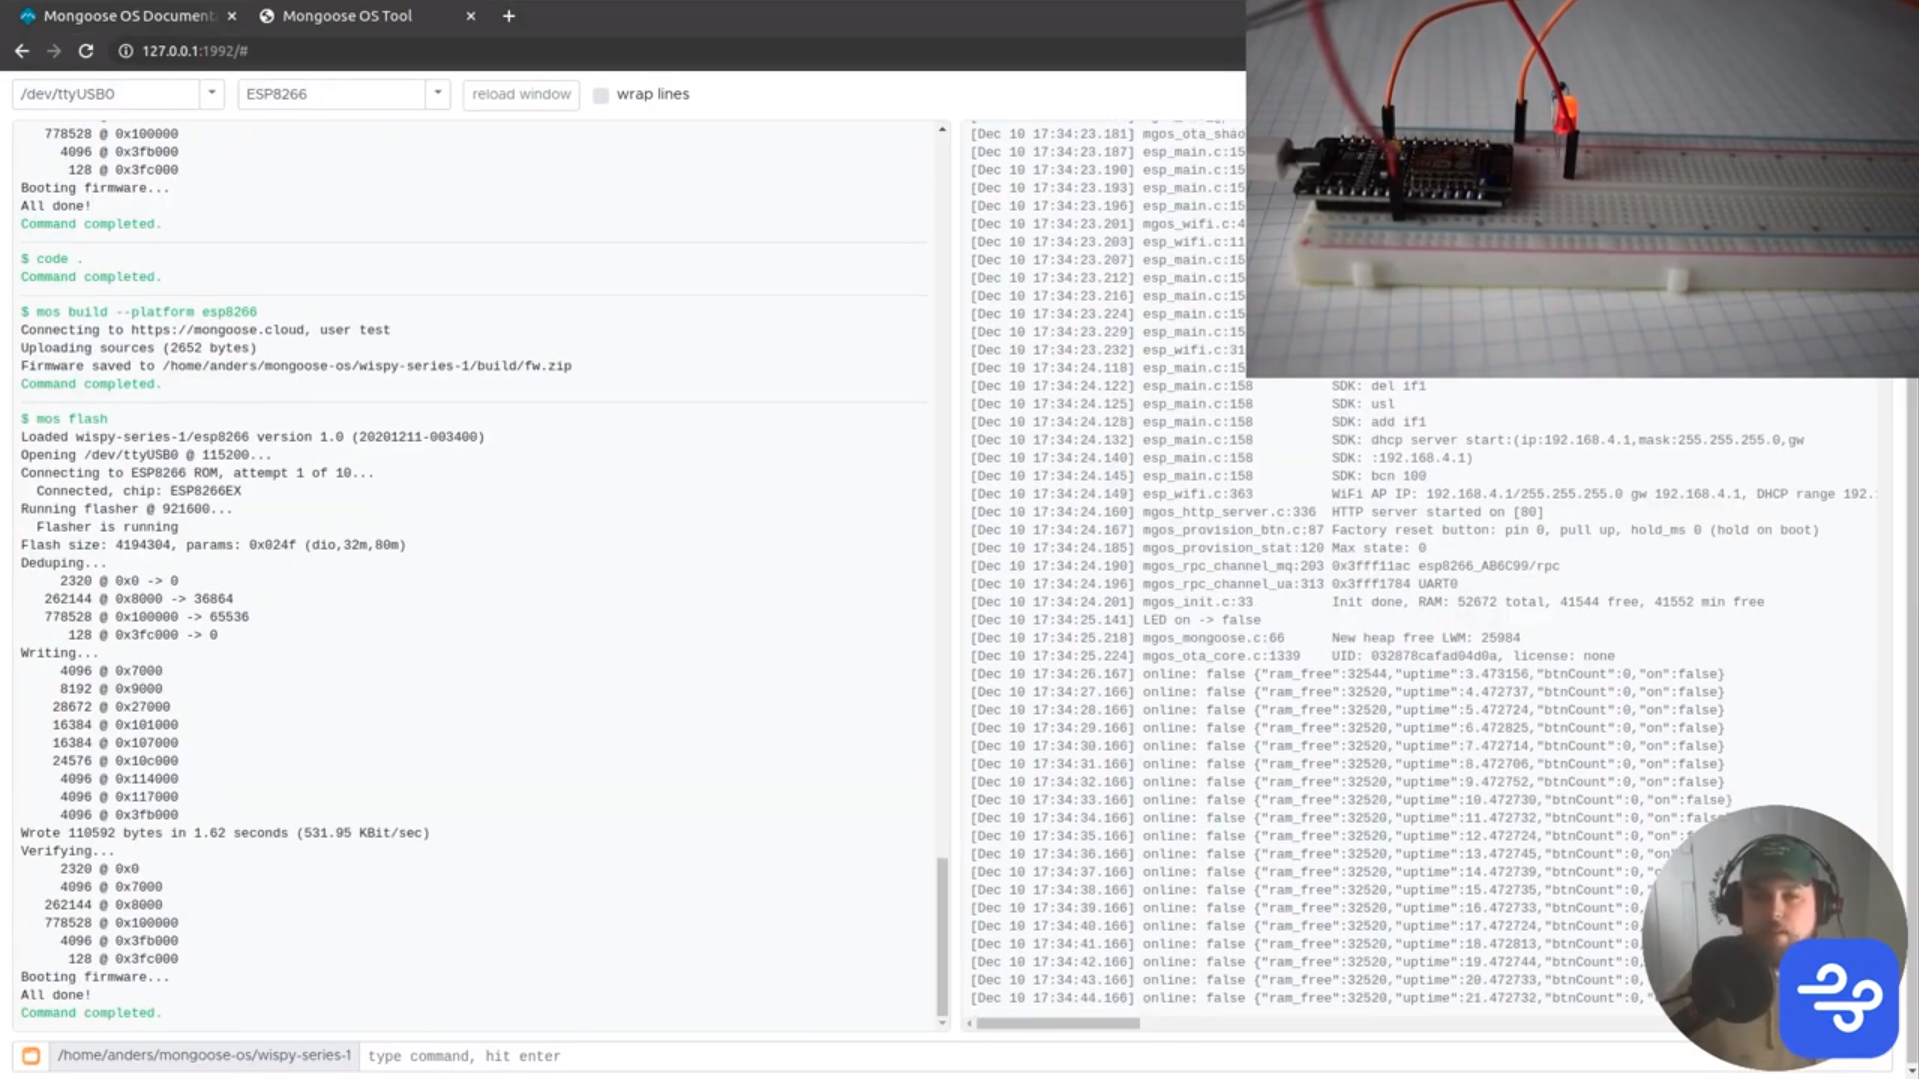
Task: Click the address bar showing 127.0.0.1:1992
Action: pyautogui.click(x=195, y=51)
